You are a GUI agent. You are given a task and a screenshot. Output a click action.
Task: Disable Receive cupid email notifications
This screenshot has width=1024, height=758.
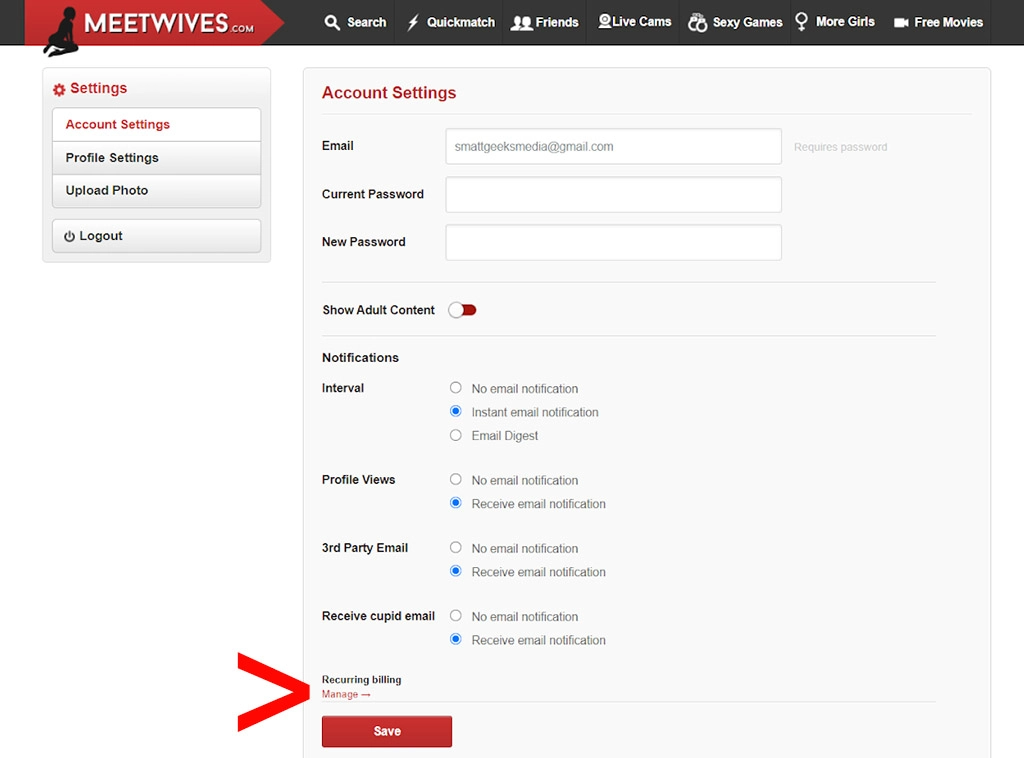point(455,617)
